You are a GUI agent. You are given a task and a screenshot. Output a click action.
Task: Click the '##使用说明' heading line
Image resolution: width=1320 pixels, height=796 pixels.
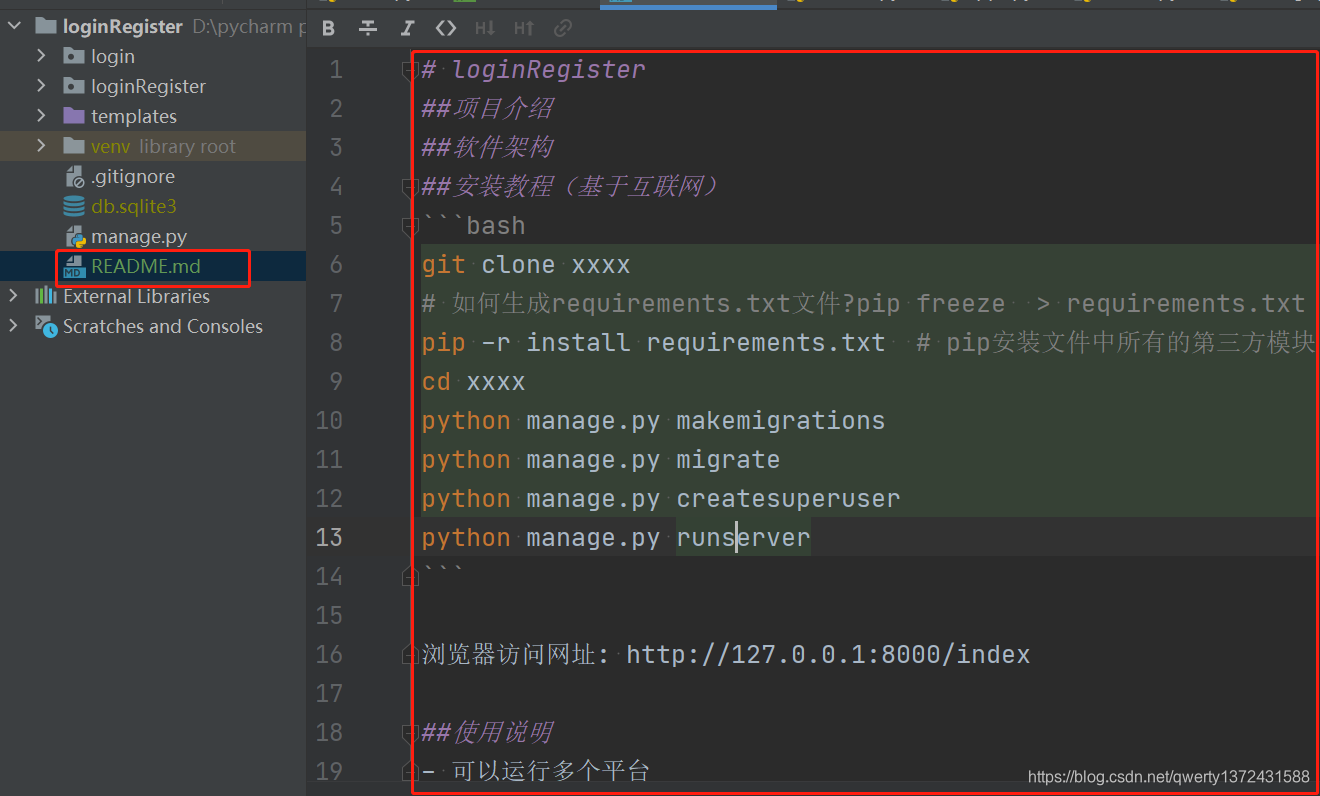pos(488,733)
